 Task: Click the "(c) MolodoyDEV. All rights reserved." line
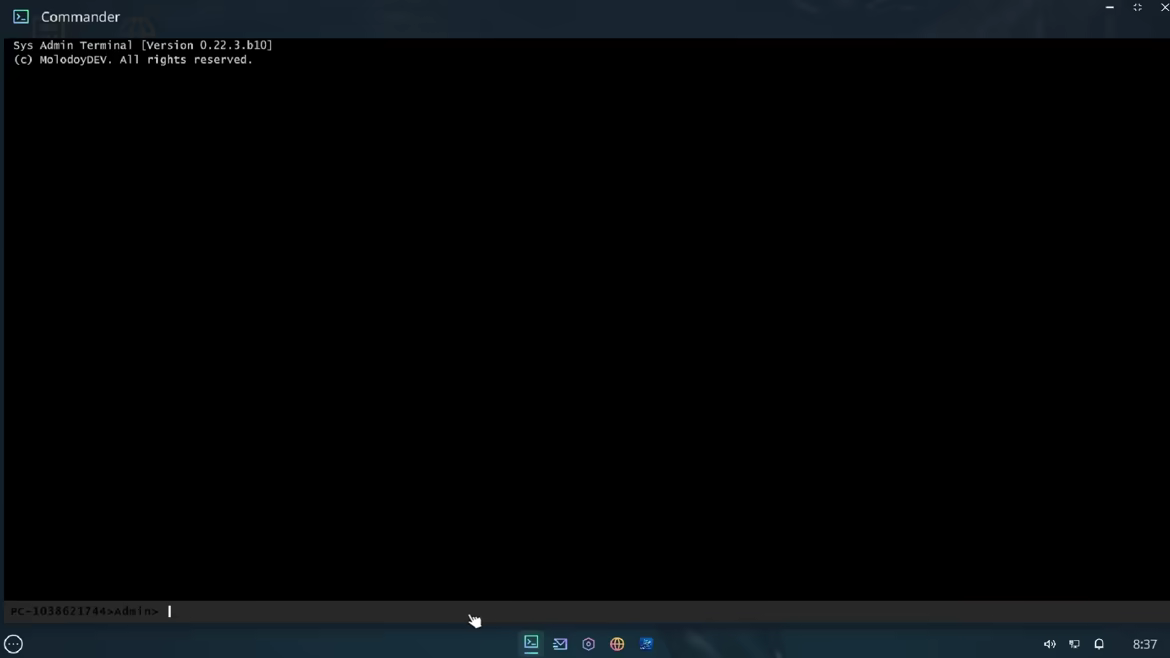(x=133, y=60)
